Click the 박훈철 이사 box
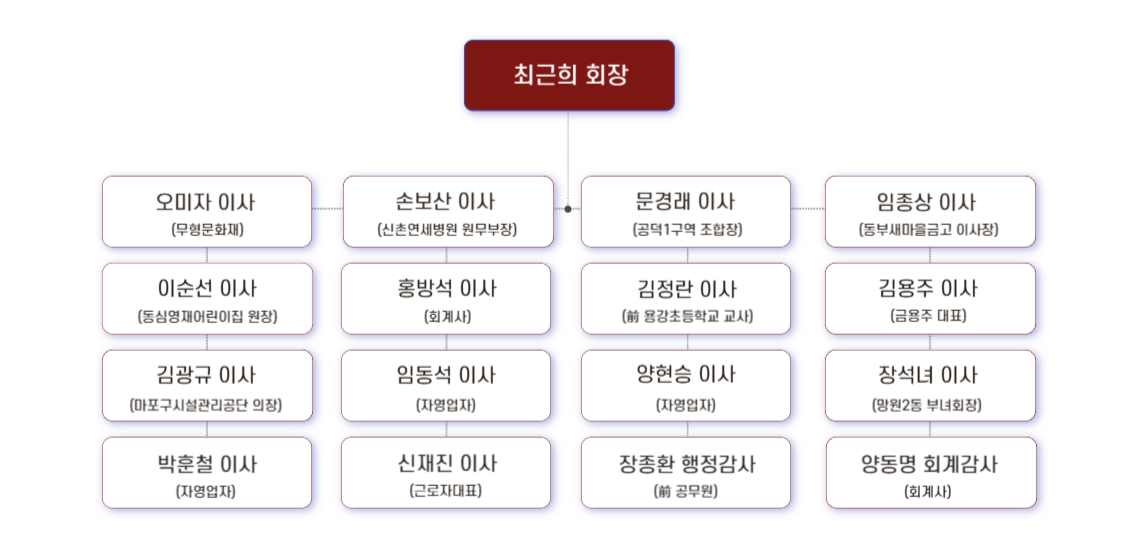The image size is (1136, 551). point(207,473)
